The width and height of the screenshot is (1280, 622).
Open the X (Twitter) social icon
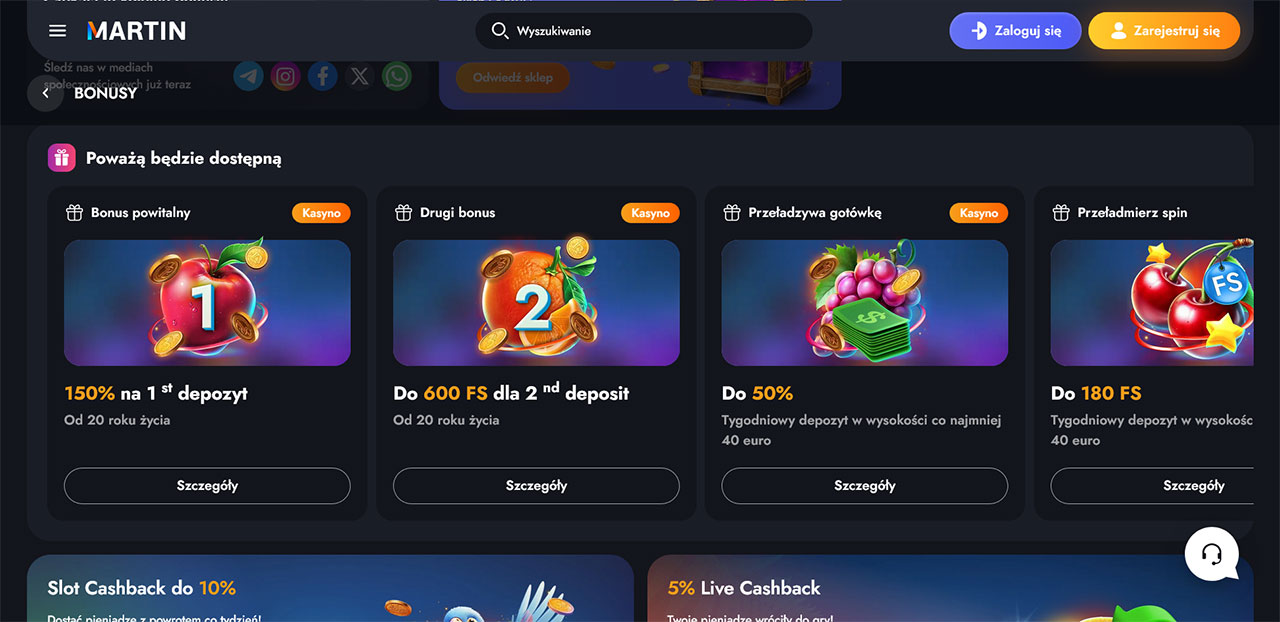[x=360, y=76]
